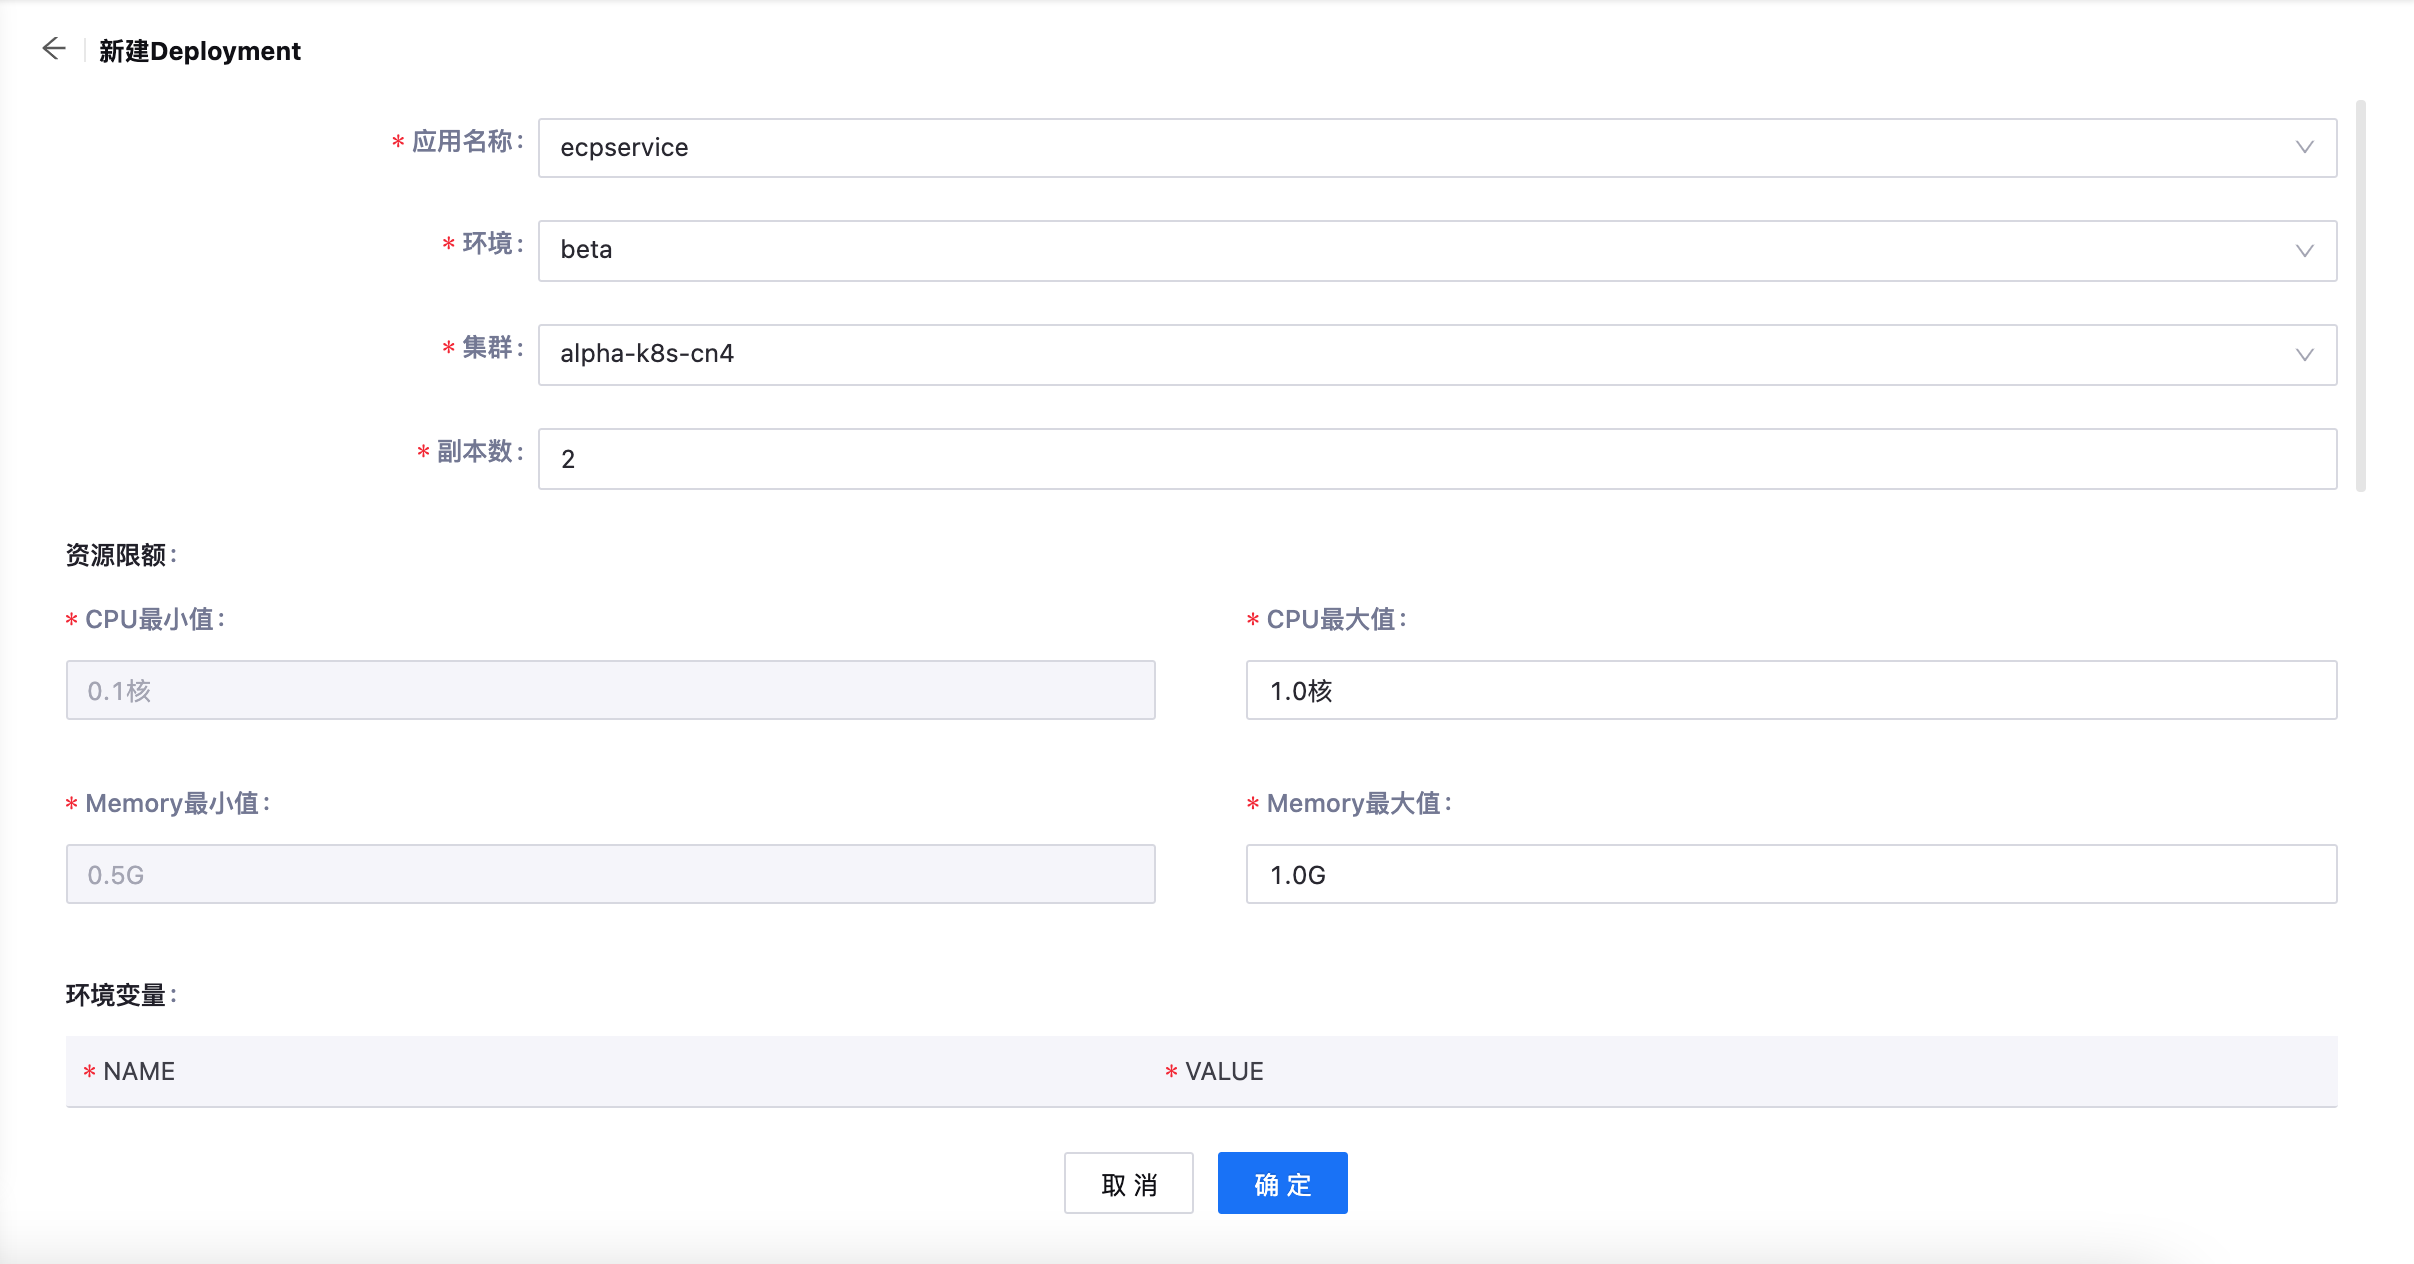Click the Memory最大值 field showing 1.0G
This screenshot has width=2414, height=1264.
coord(1790,874)
